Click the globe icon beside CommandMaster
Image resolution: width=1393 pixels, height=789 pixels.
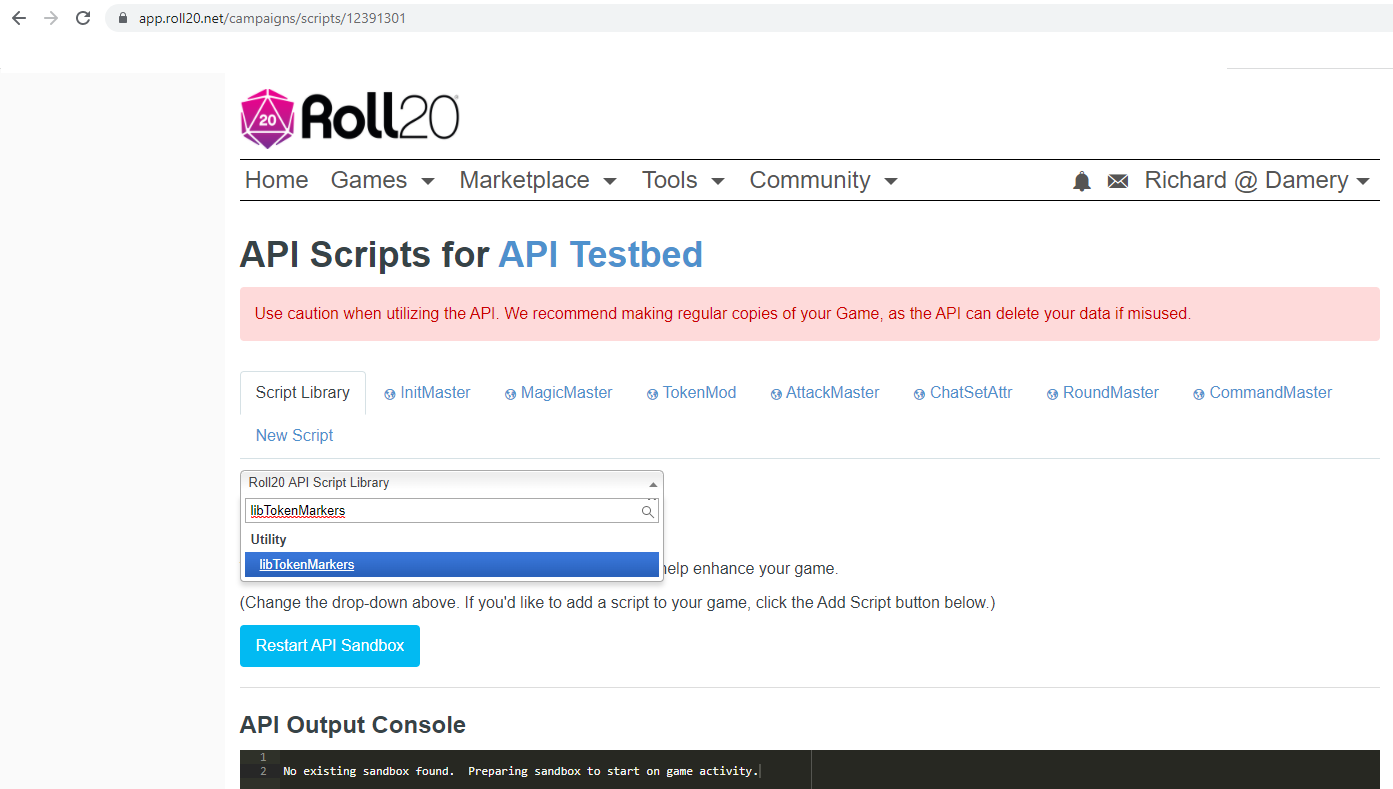1199,394
